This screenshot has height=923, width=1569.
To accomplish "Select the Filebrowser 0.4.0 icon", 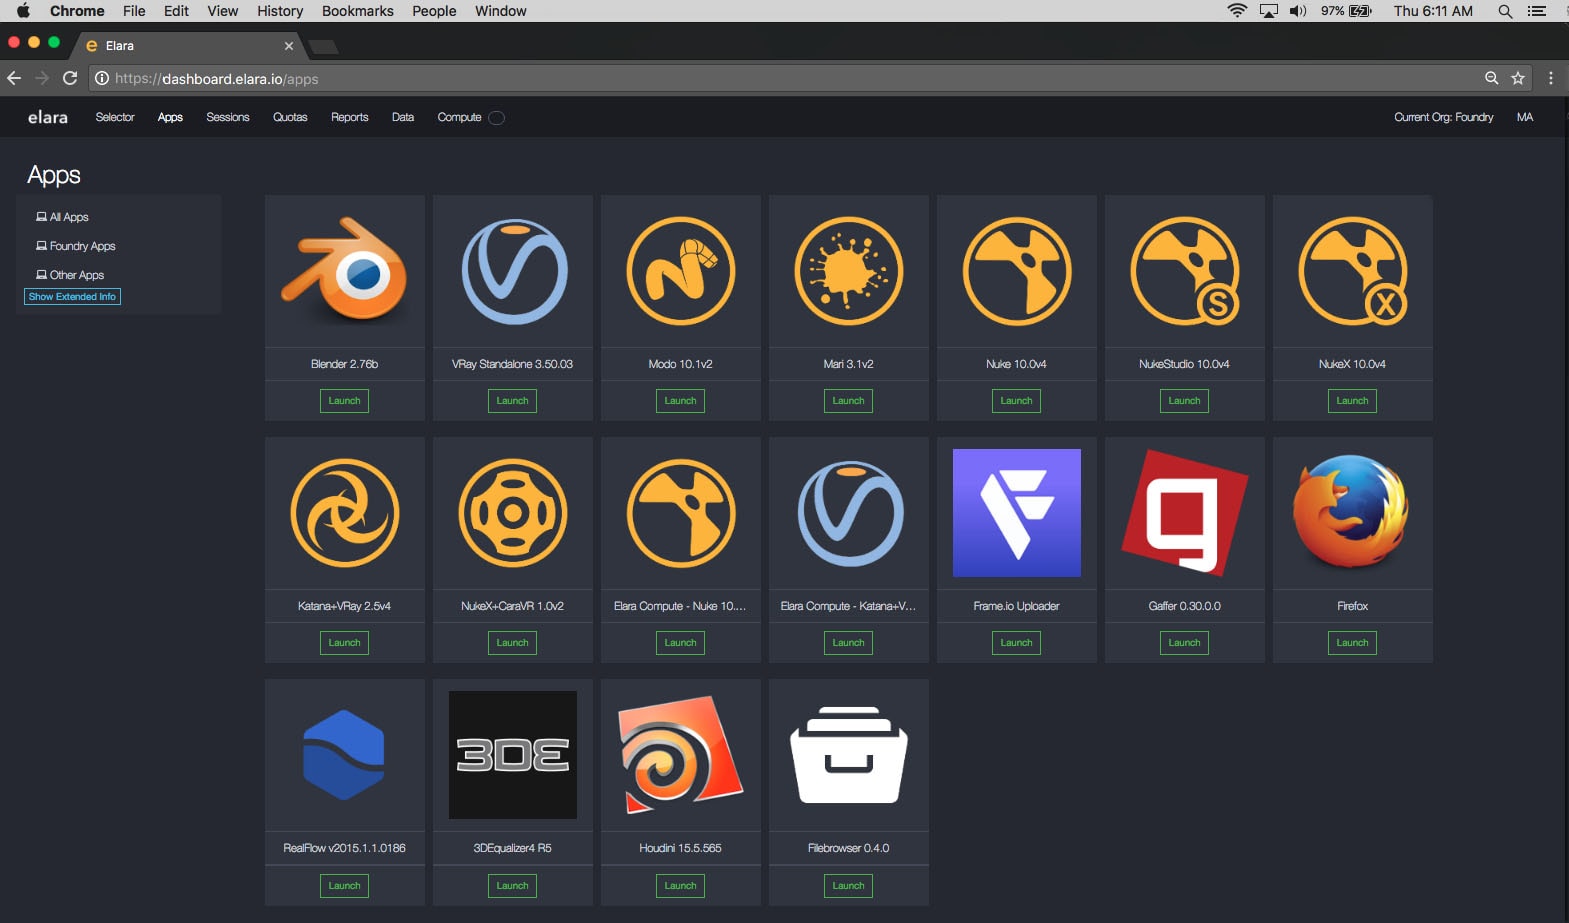I will coord(849,755).
